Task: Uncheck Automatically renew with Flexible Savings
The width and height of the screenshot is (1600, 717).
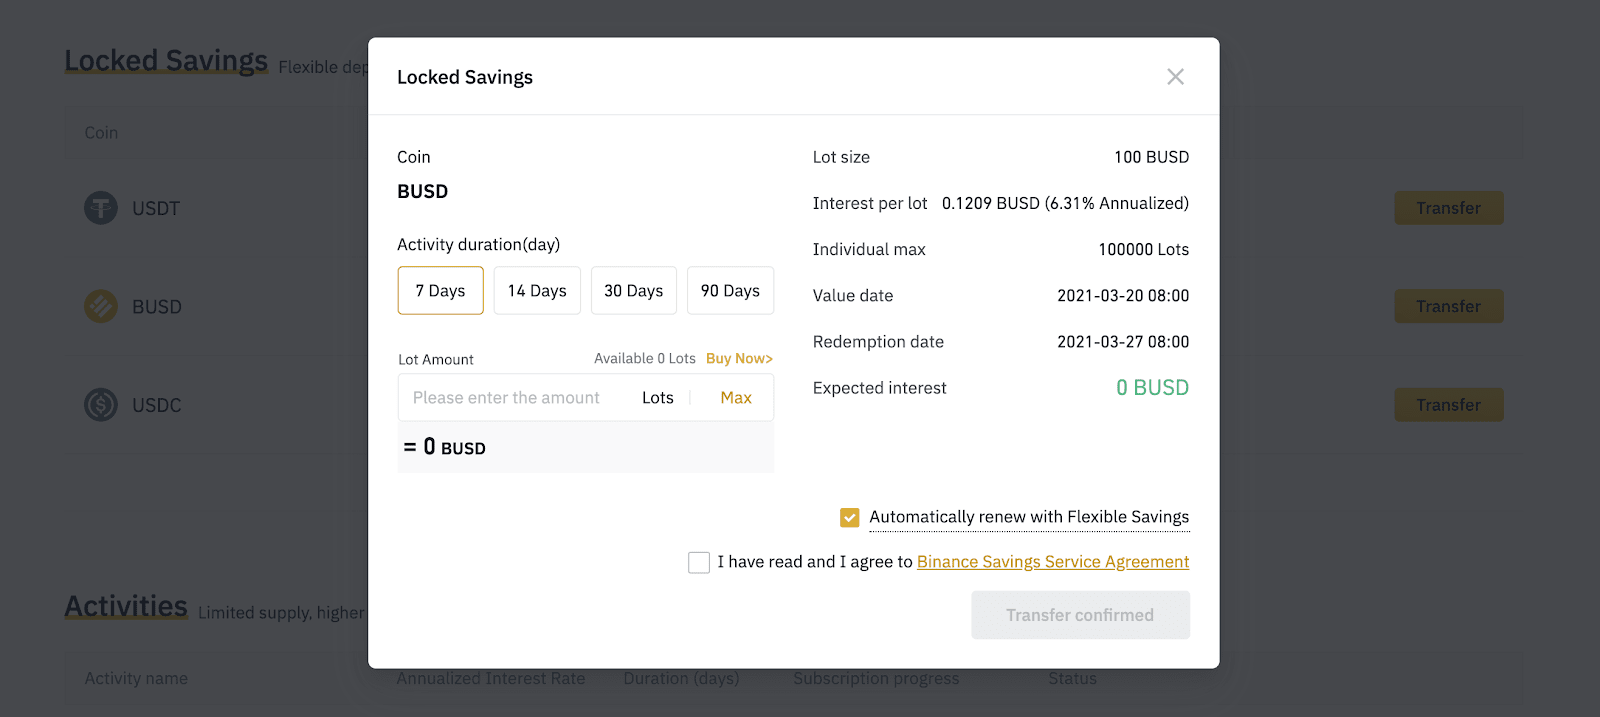Action: (x=849, y=517)
